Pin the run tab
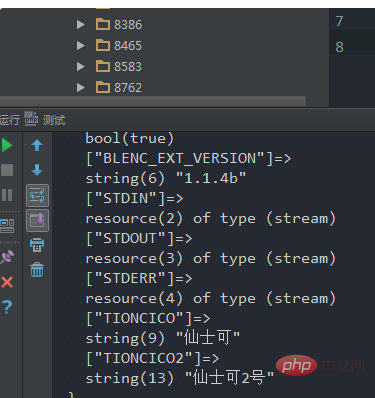Image resolution: width=375 pixels, height=398 pixels. point(7,257)
